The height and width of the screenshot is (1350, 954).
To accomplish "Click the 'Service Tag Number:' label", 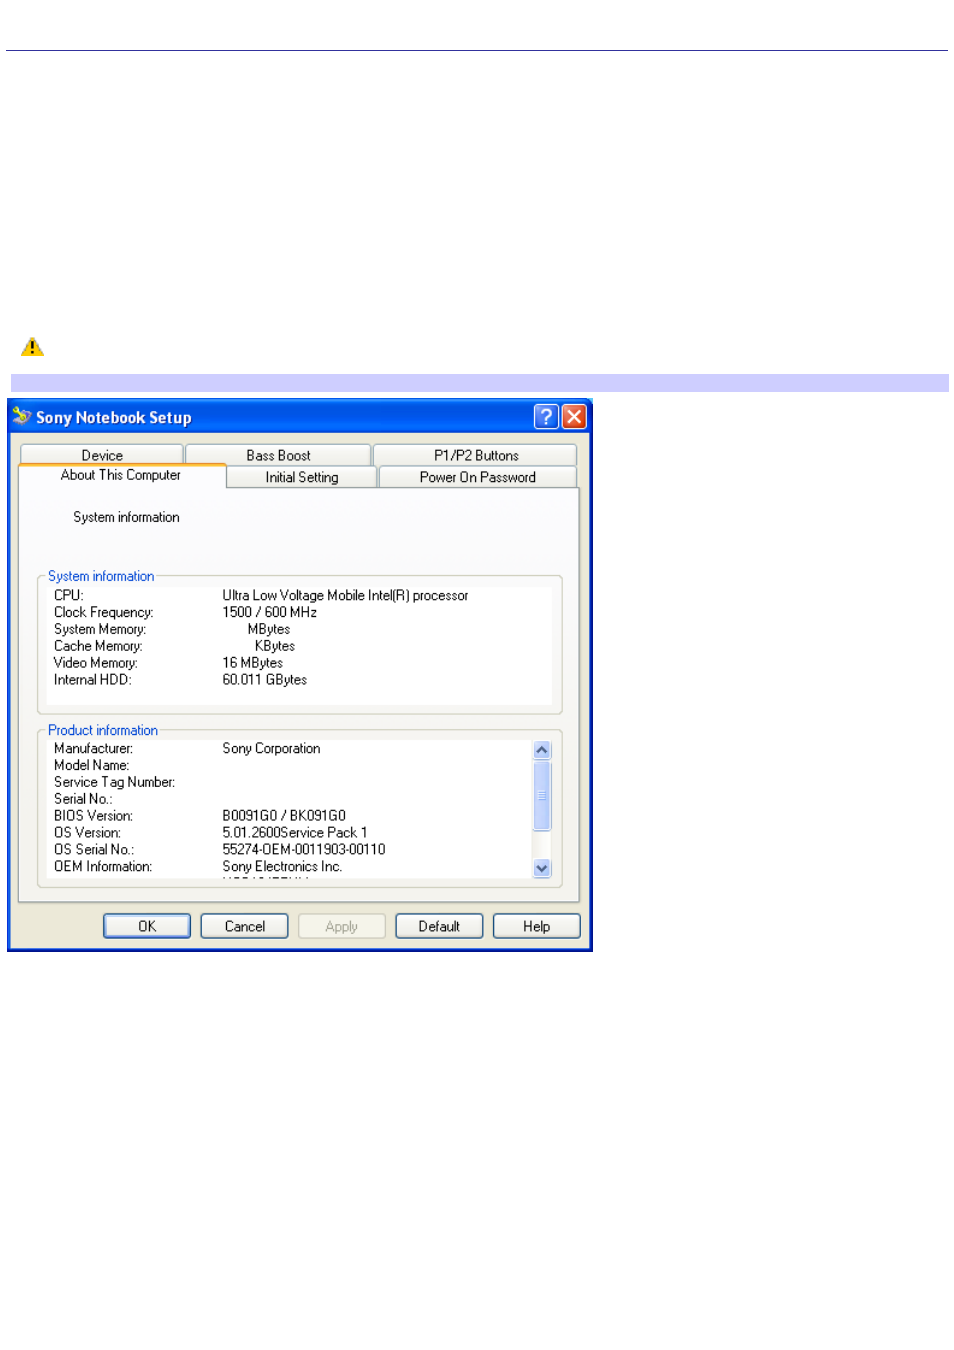I will 115,782.
